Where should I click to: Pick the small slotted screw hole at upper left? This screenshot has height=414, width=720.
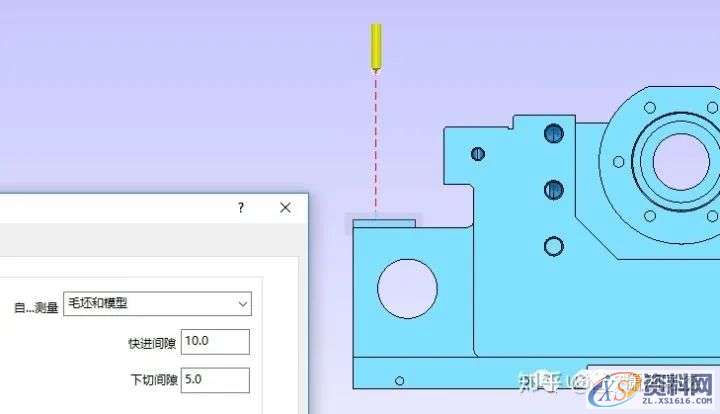pyautogui.click(x=478, y=153)
